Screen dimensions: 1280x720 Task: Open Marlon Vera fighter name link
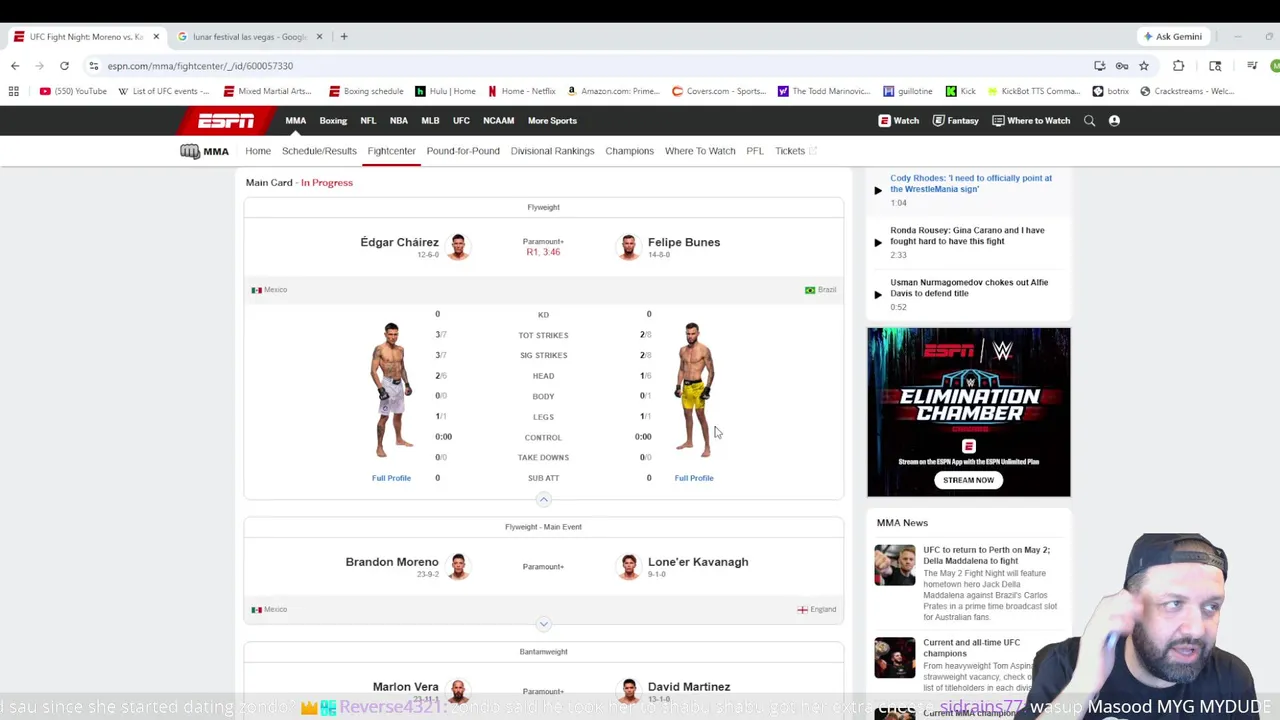click(x=405, y=687)
